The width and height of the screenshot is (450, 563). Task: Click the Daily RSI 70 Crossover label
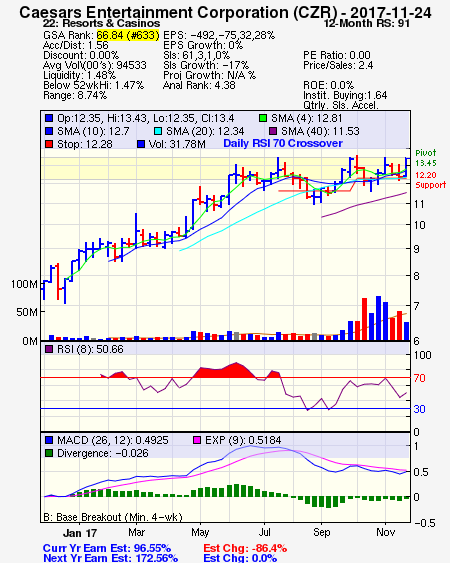[x=283, y=143]
